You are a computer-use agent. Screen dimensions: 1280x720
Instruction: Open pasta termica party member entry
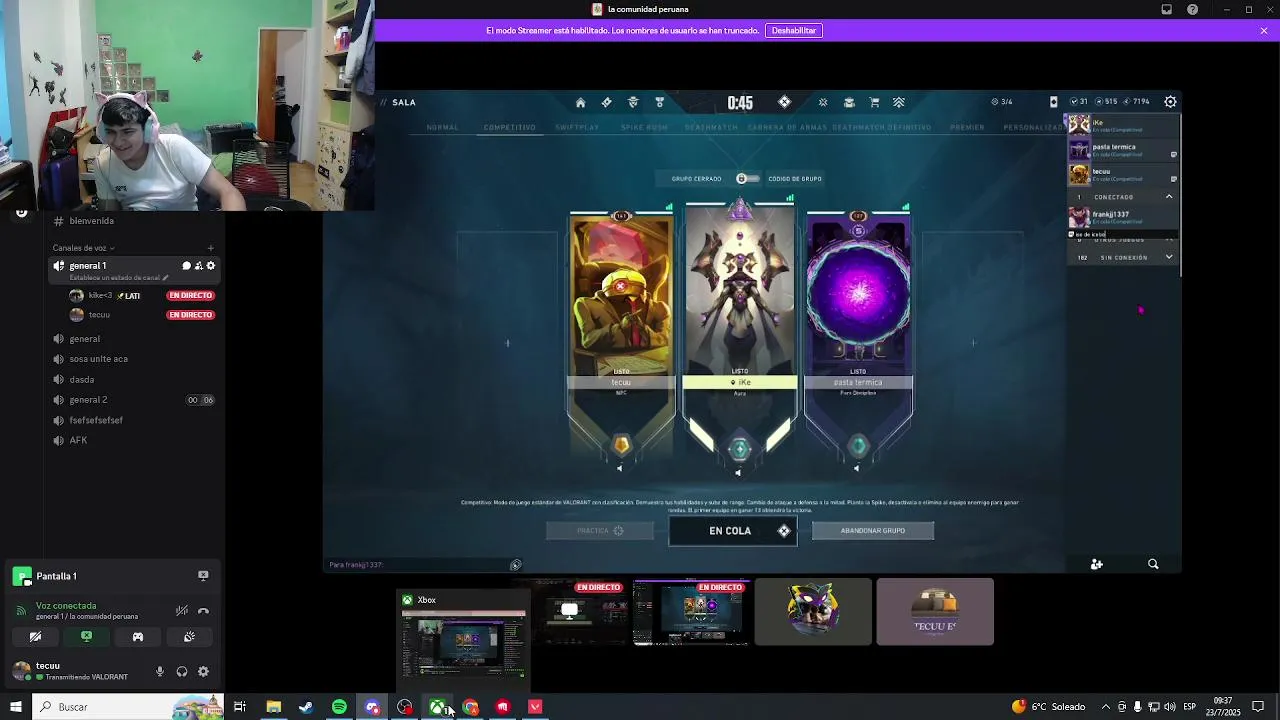[1124, 150]
